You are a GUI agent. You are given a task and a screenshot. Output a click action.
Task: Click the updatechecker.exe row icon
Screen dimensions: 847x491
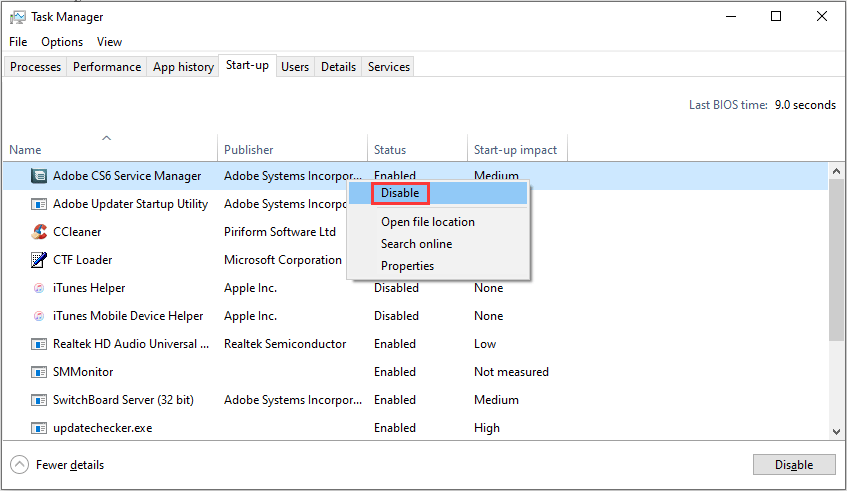(x=39, y=428)
